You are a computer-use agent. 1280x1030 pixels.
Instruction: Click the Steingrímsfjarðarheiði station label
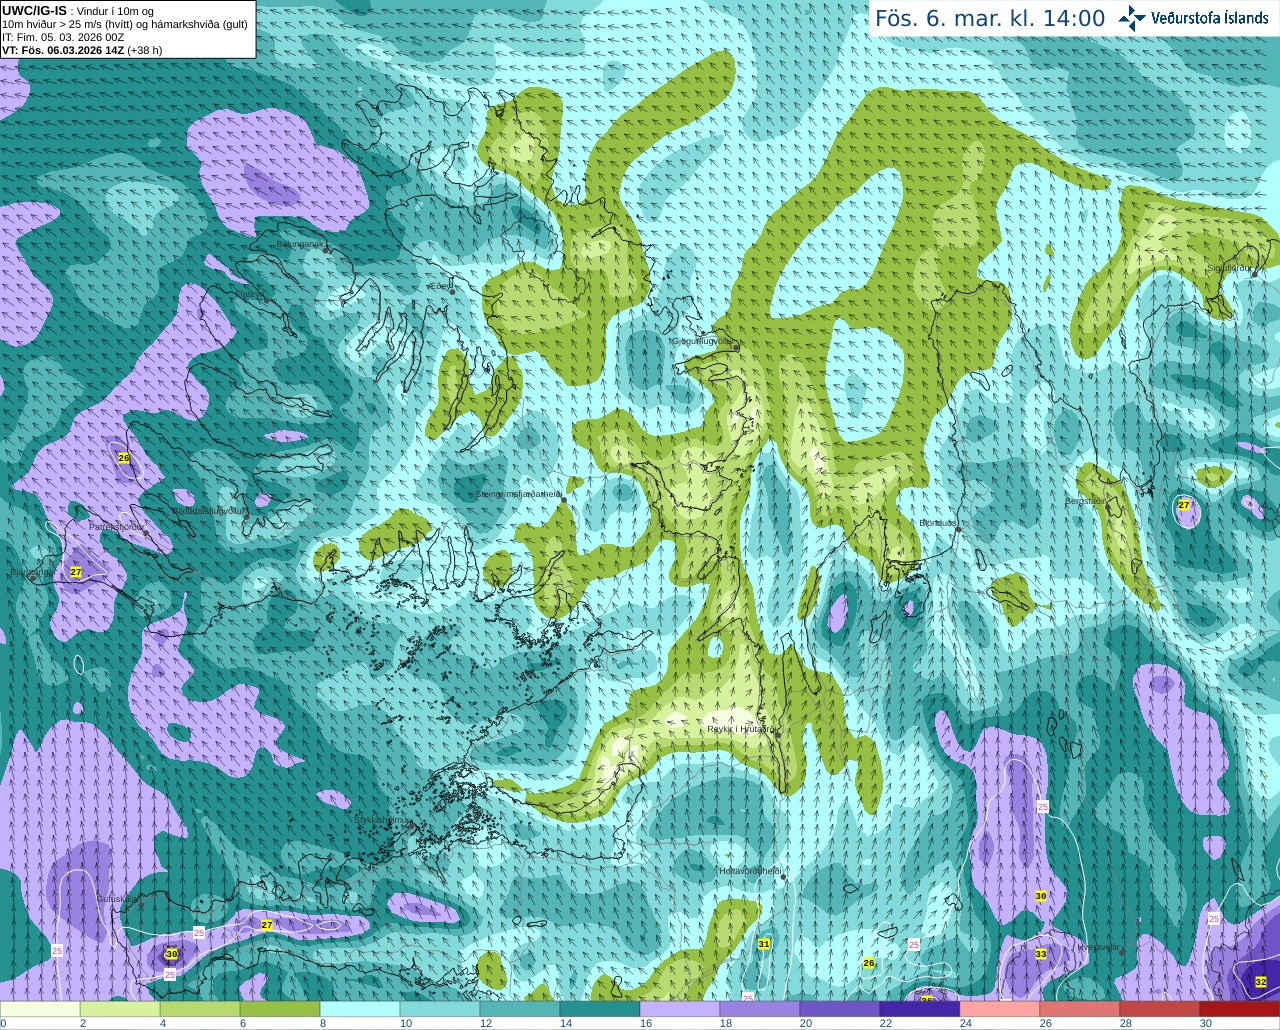[x=518, y=493]
